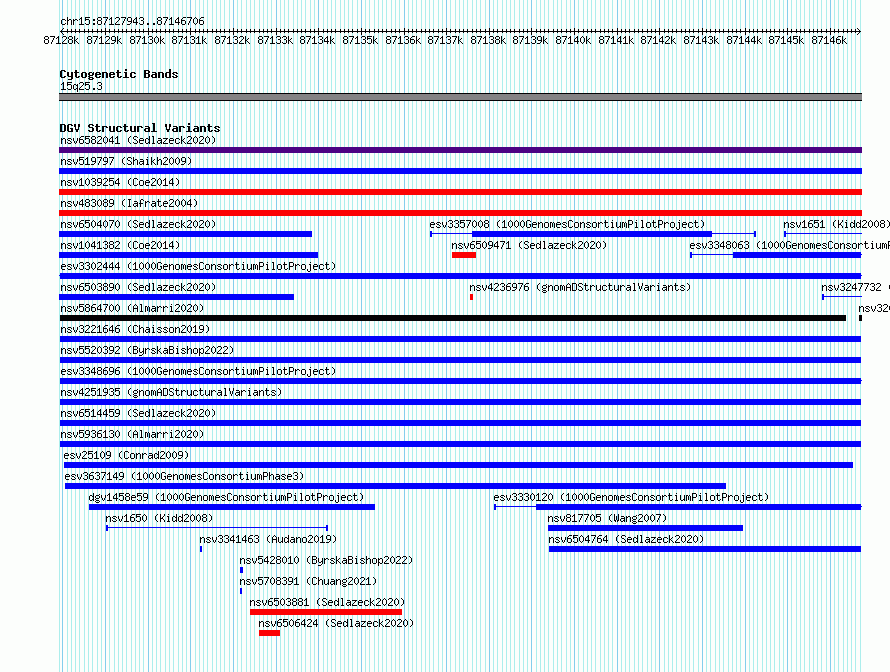Click the Cytogenetic Bands track title
The height and width of the screenshot is (672, 890).
pos(119,74)
